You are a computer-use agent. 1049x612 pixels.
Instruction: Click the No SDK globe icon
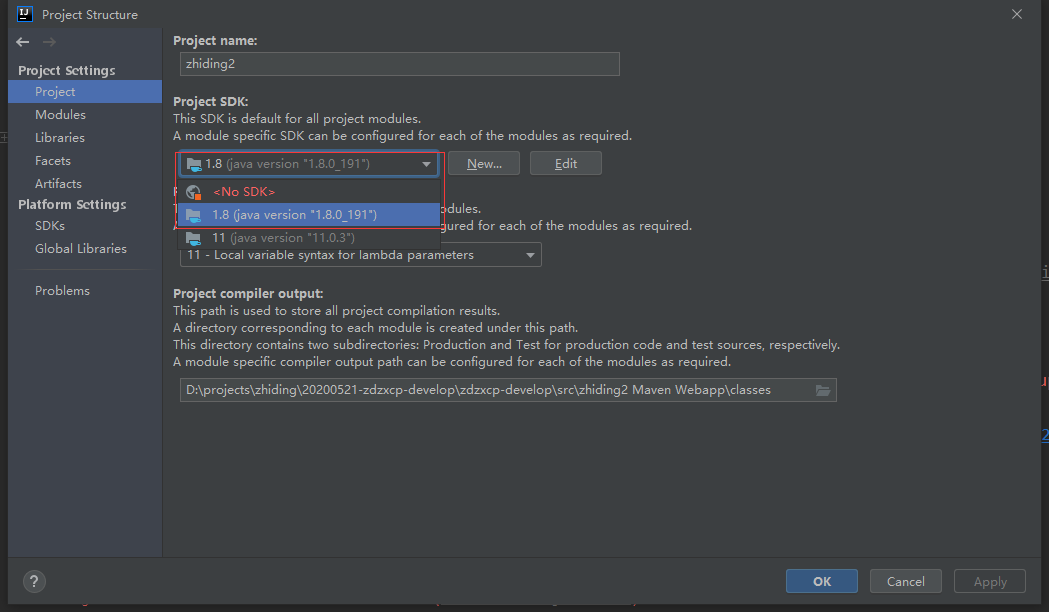(194, 192)
